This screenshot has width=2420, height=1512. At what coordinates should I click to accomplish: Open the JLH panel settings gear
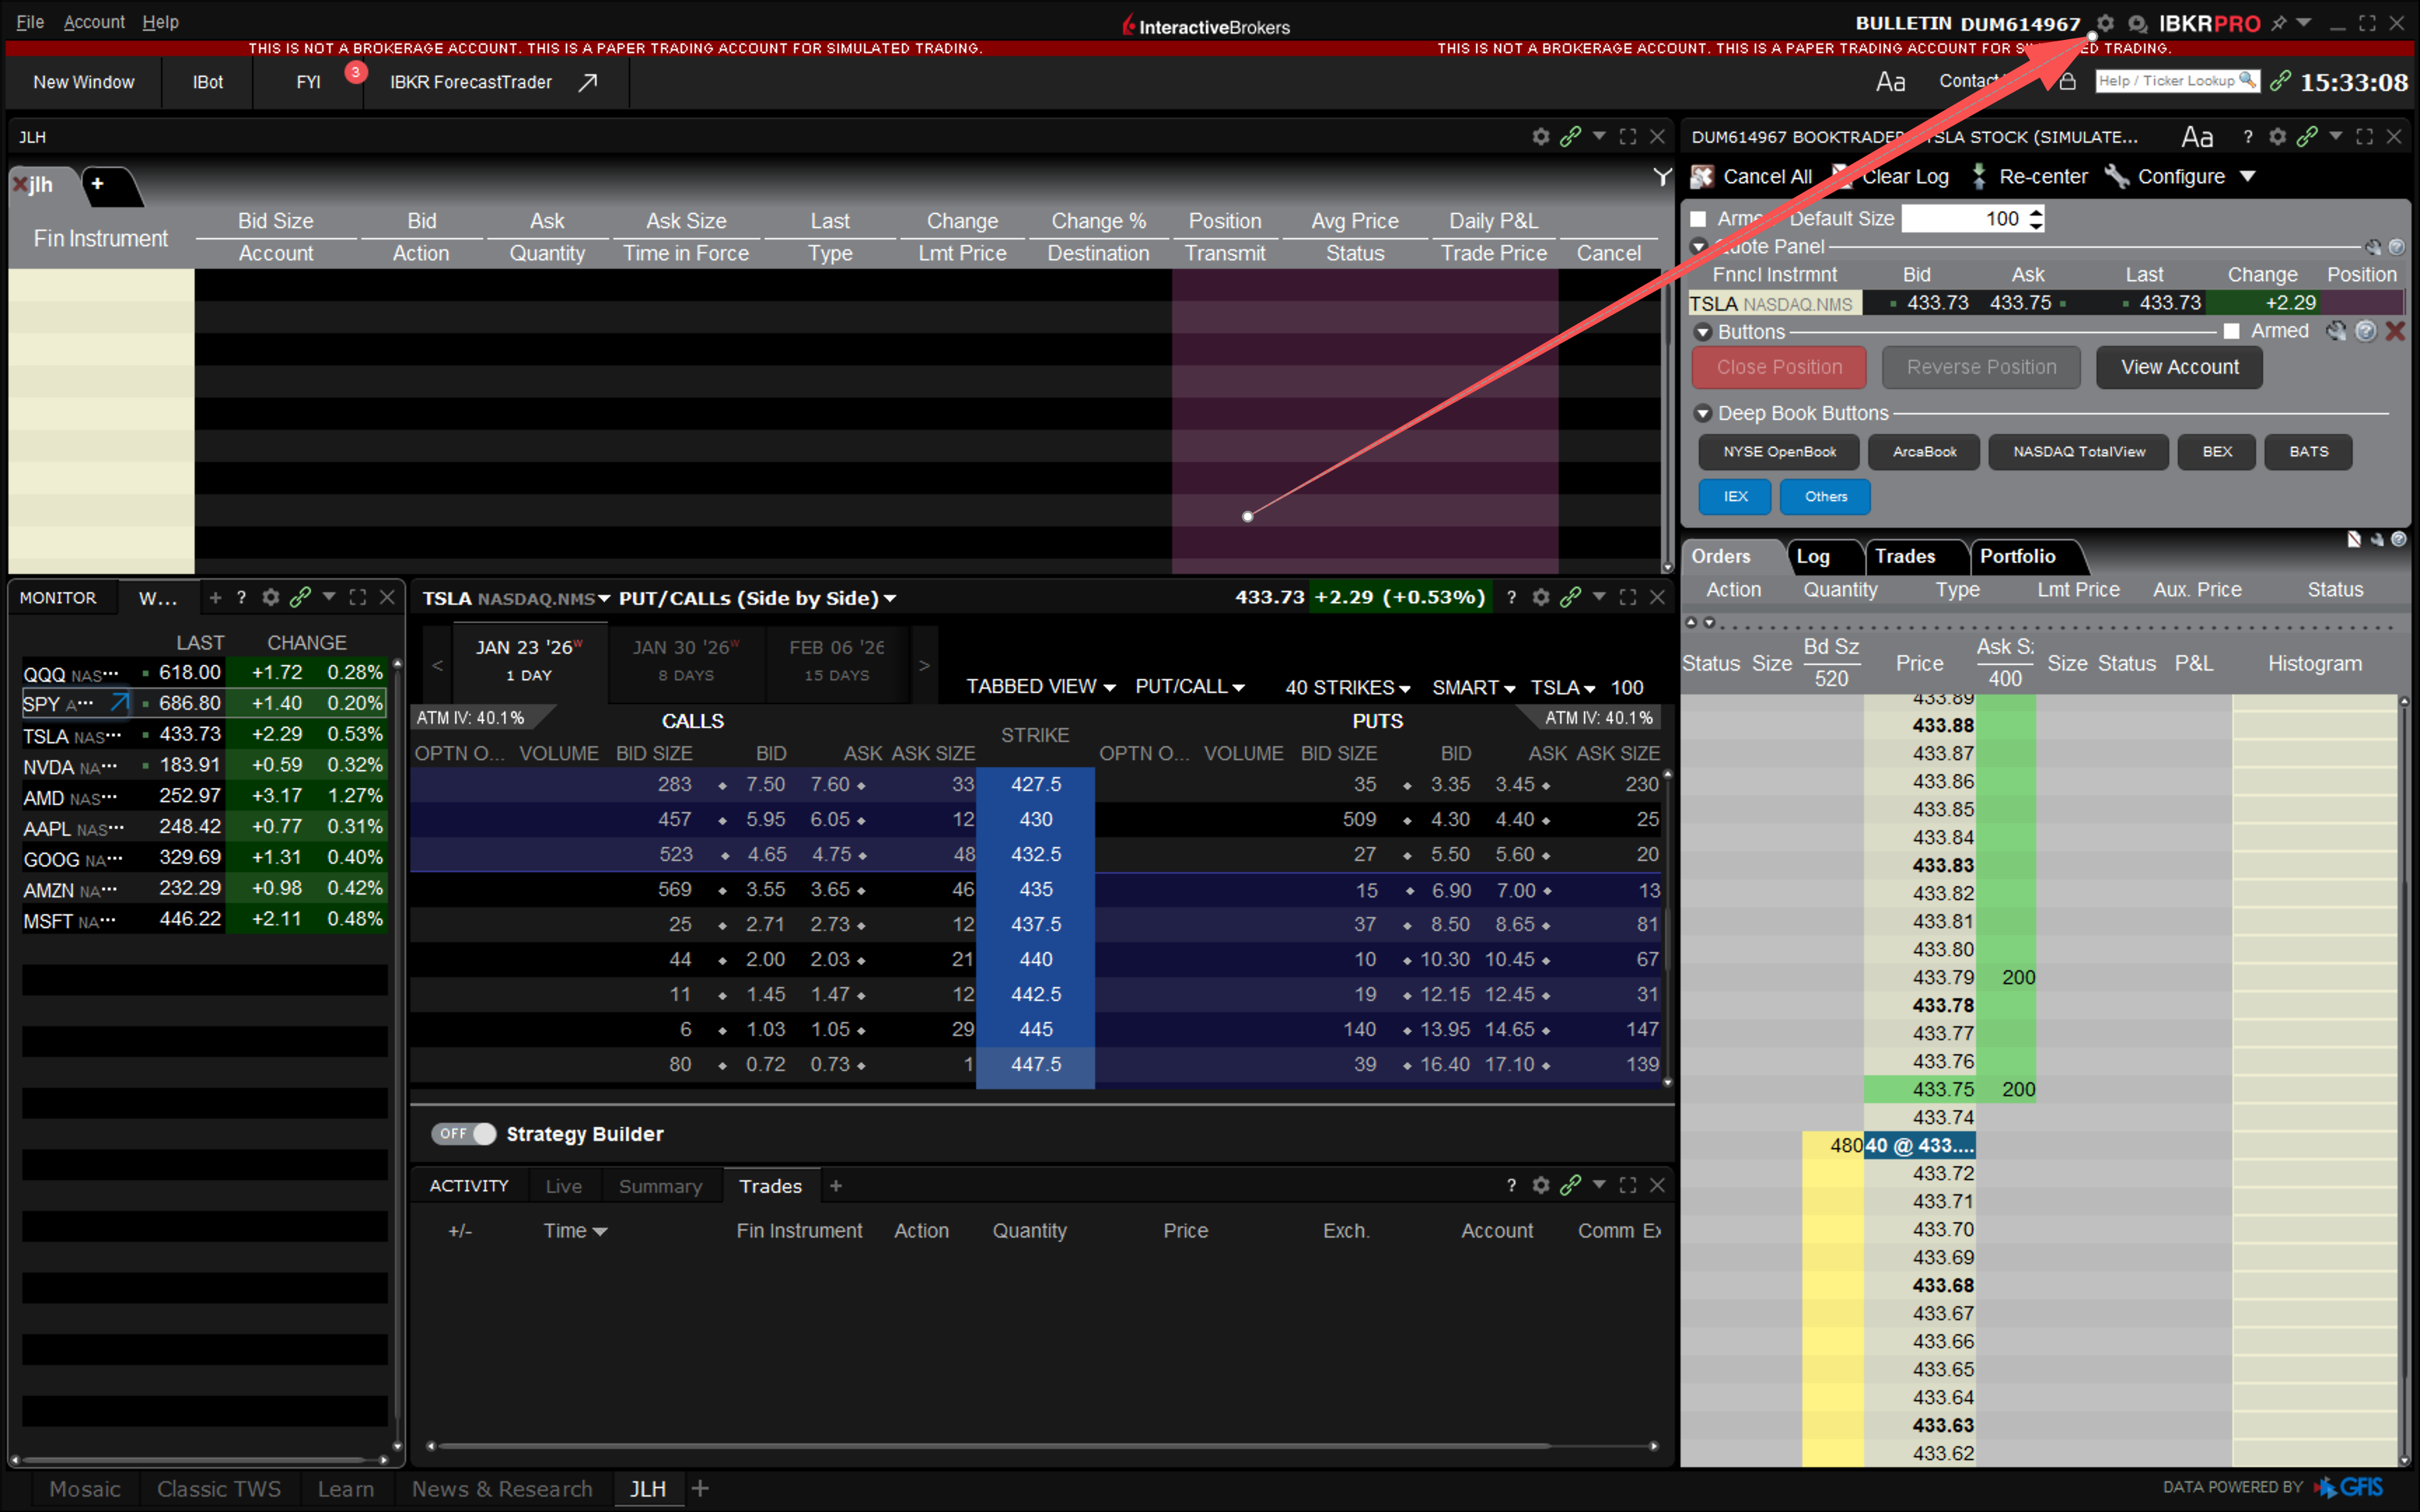1540,137
